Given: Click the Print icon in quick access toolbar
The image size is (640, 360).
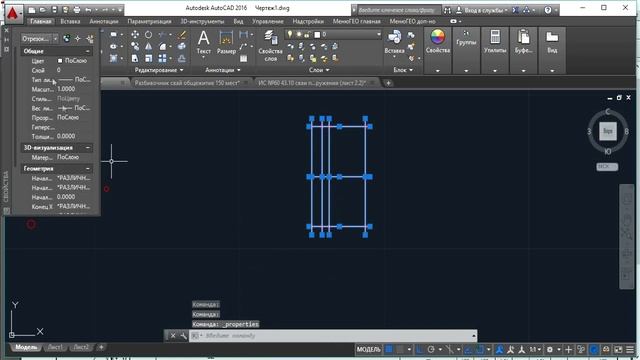Looking at the screenshot, I should tap(76, 9).
